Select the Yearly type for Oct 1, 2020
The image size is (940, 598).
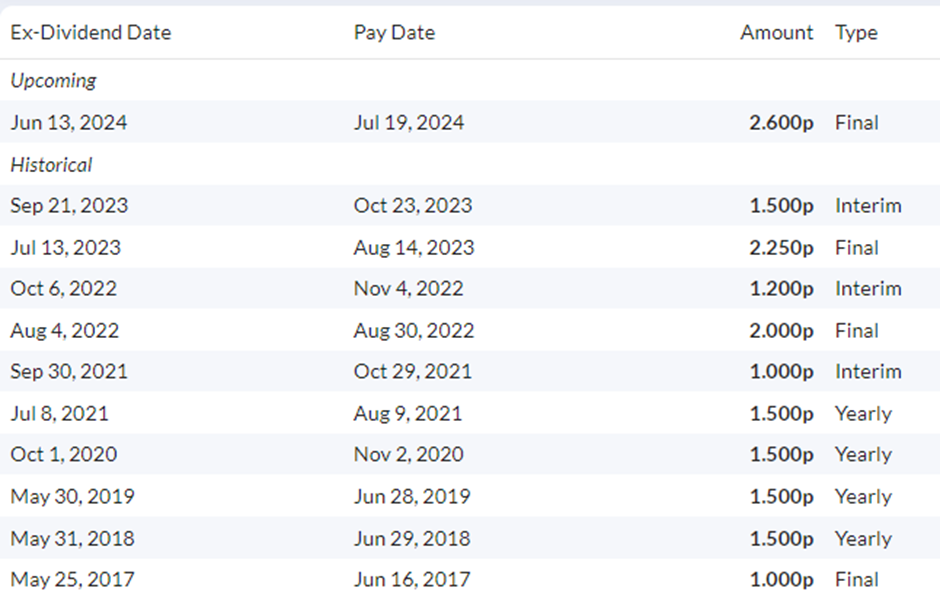tap(863, 454)
